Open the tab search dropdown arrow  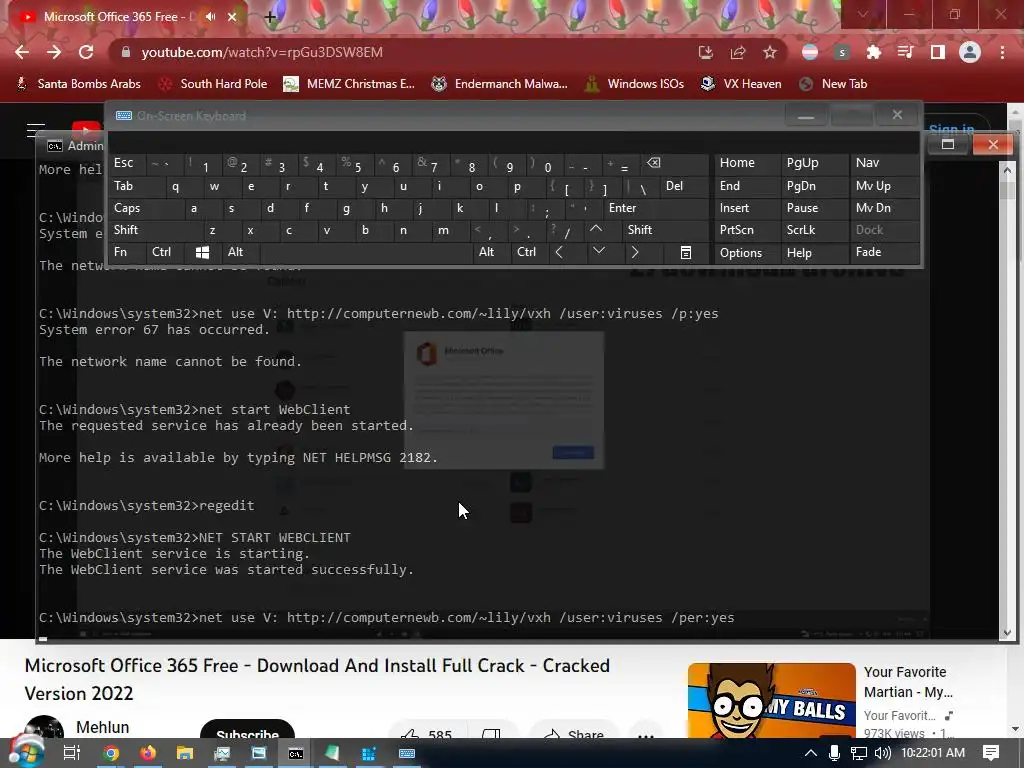(x=863, y=14)
